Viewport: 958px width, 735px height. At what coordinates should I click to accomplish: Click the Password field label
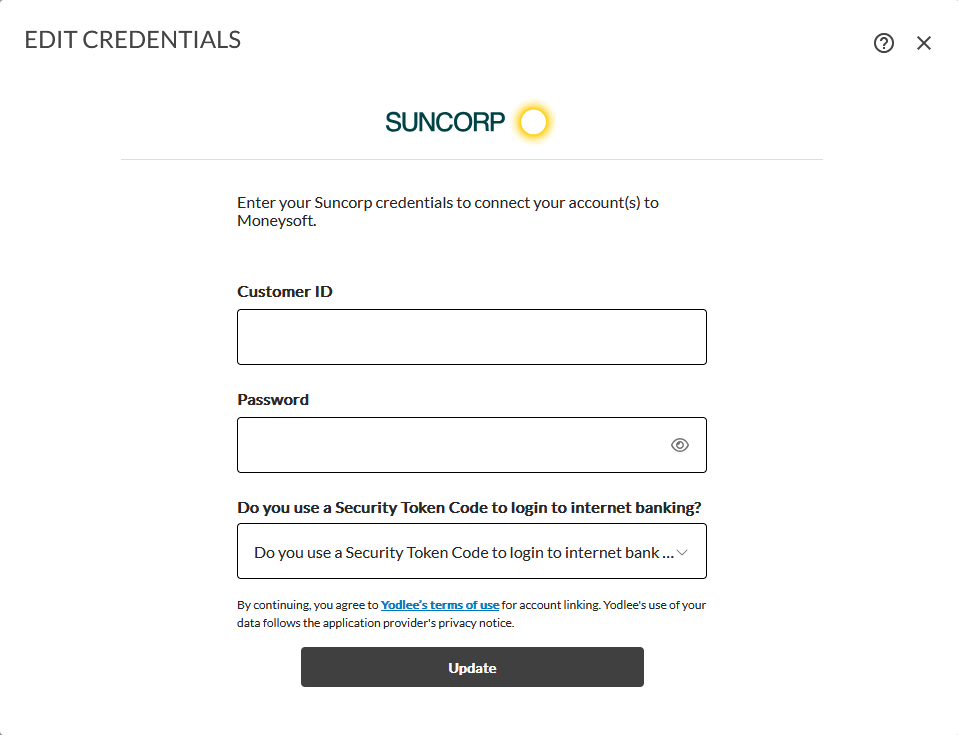273,400
